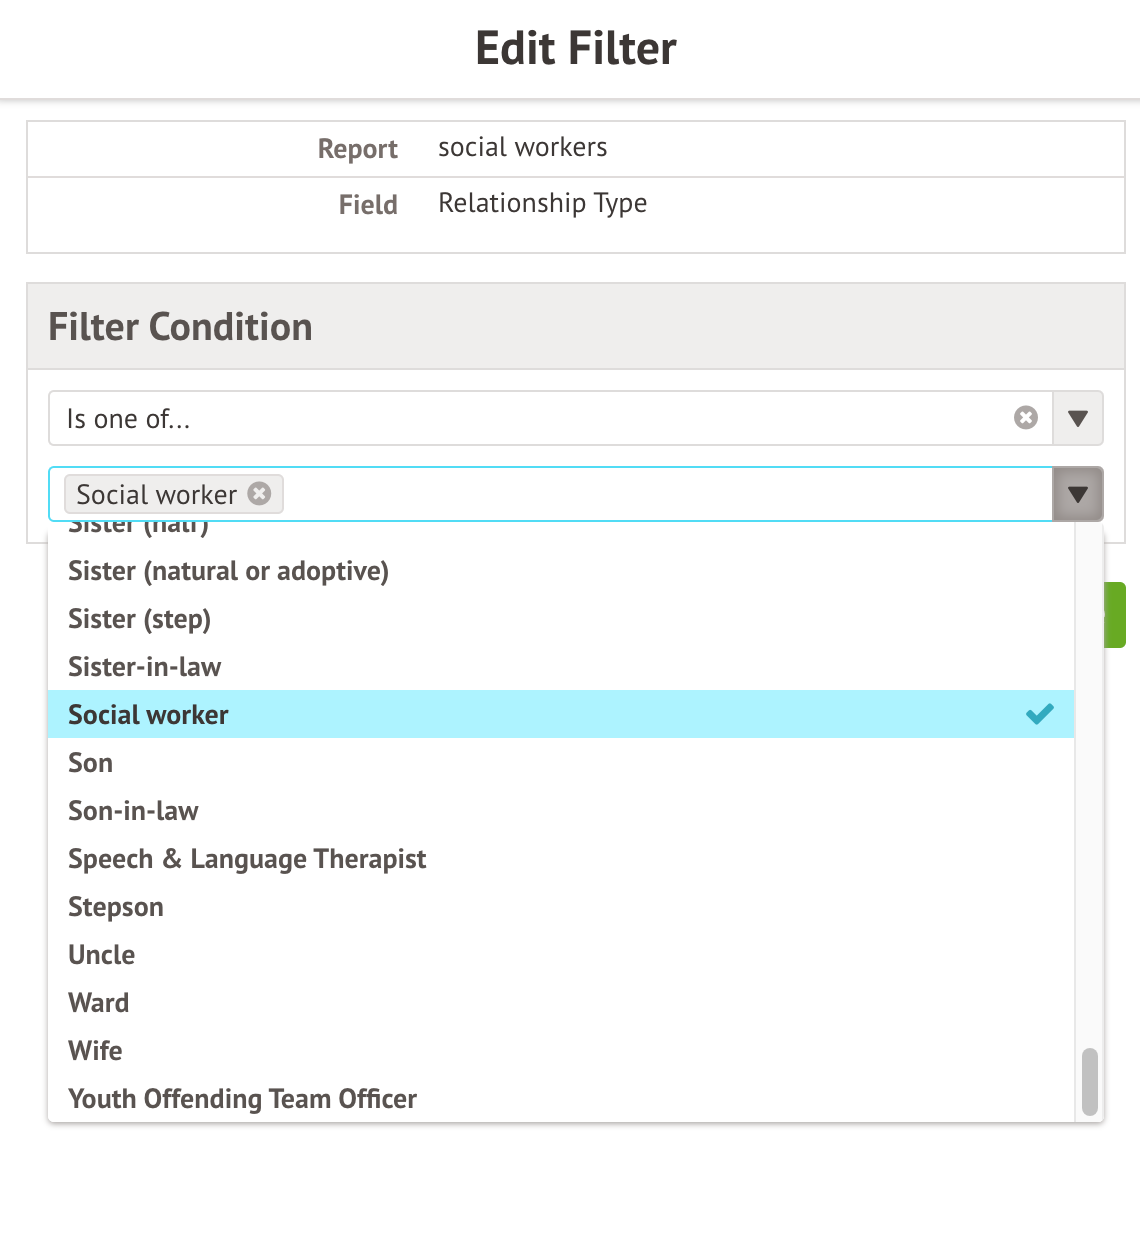Click the green button behind the dropdown
Screen dimensions: 1140x1236
(x=1116, y=615)
